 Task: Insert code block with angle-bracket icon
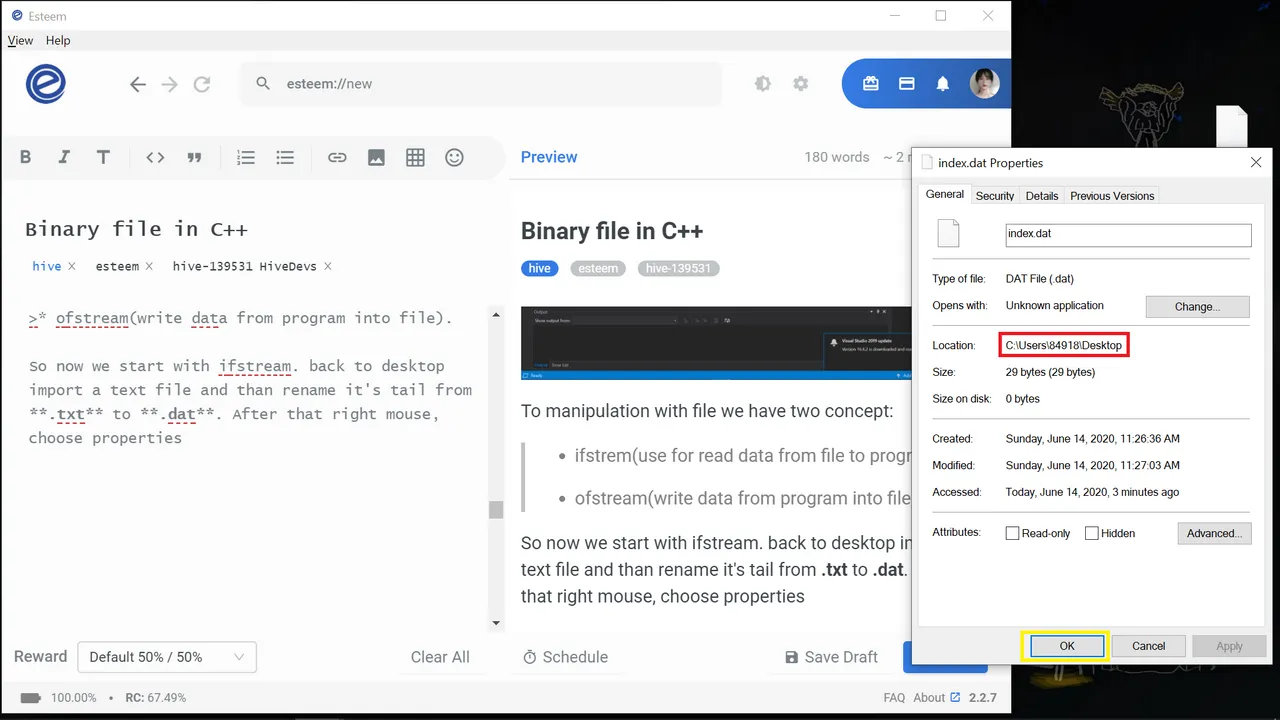tap(155, 157)
